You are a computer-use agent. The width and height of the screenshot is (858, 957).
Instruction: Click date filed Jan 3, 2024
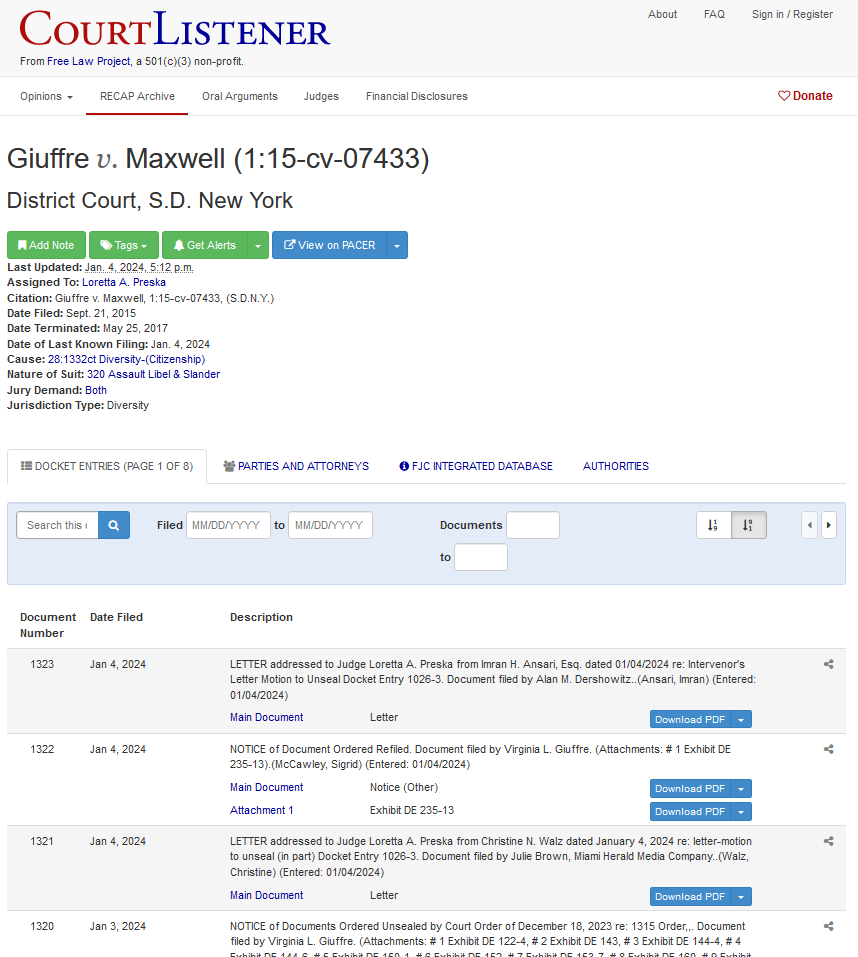click(118, 926)
